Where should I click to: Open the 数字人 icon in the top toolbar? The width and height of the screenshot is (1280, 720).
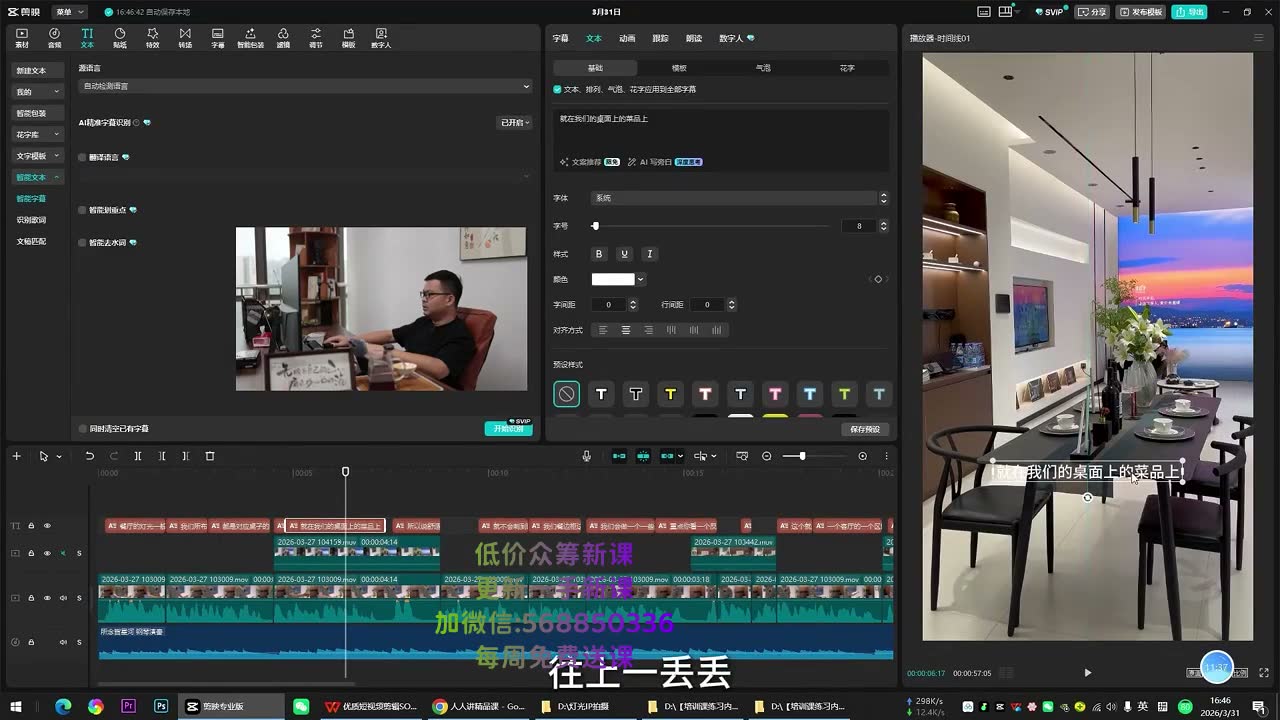(x=381, y=38)
